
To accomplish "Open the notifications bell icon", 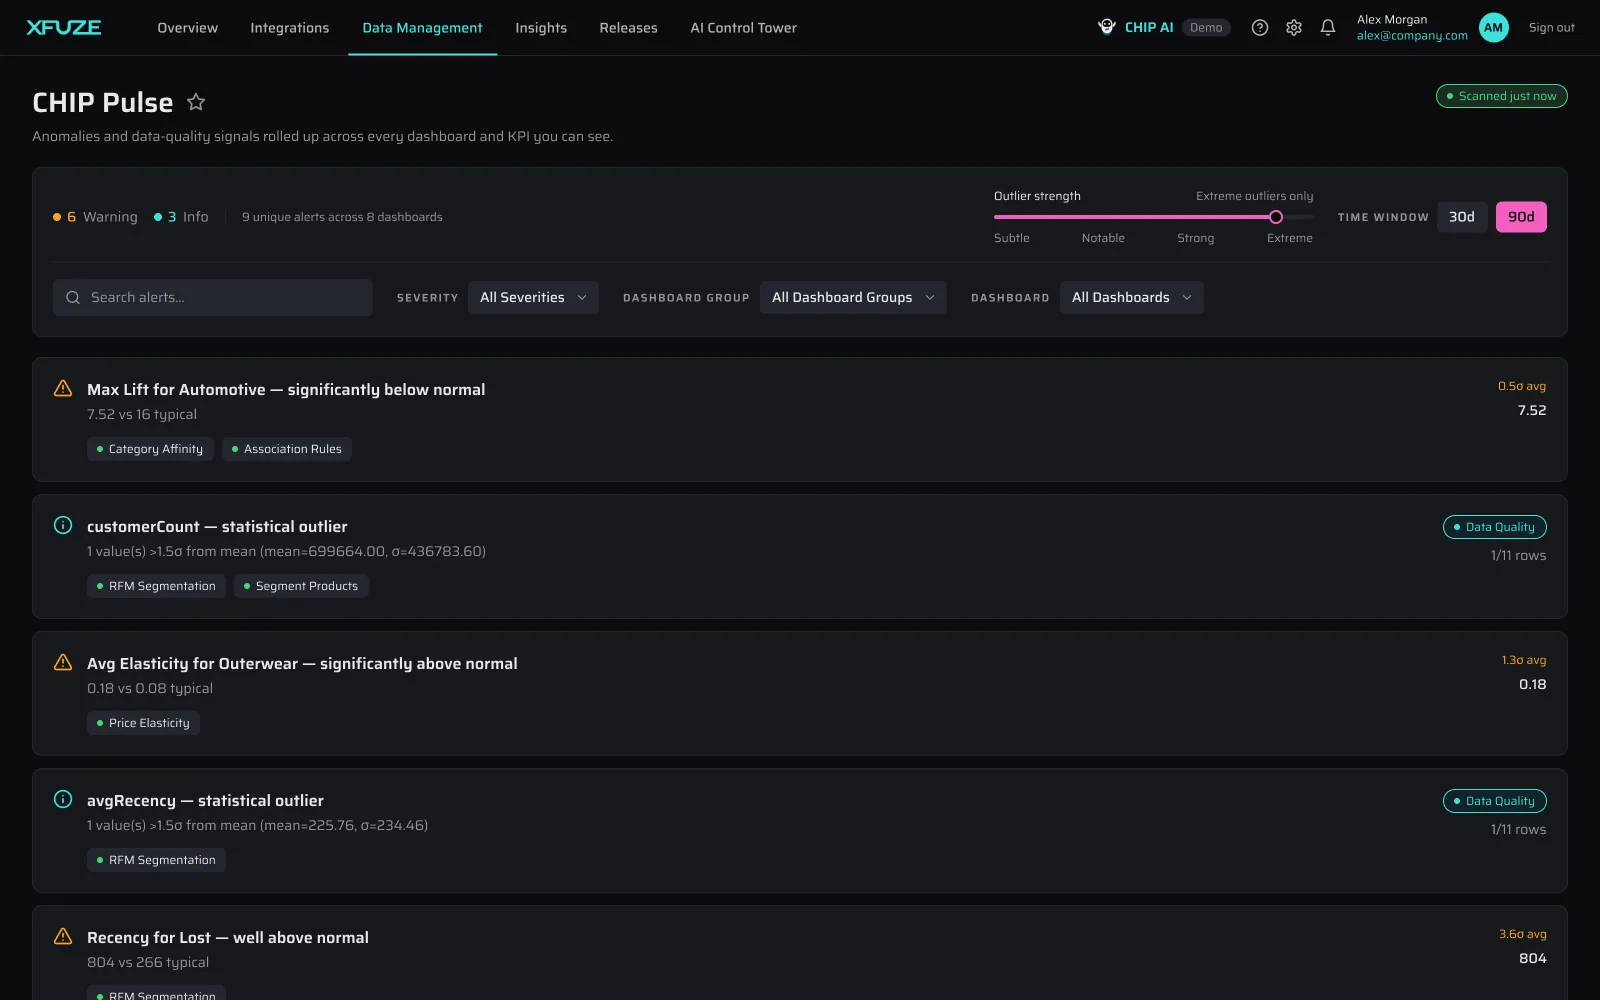I will click(1328, 28).
